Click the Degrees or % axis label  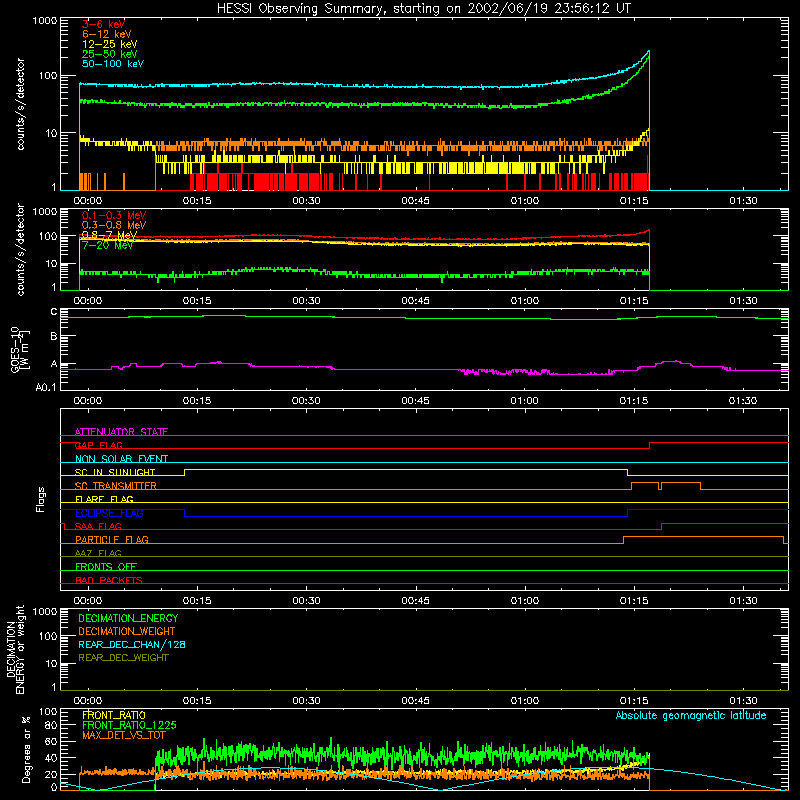click(x=26, y=749)
